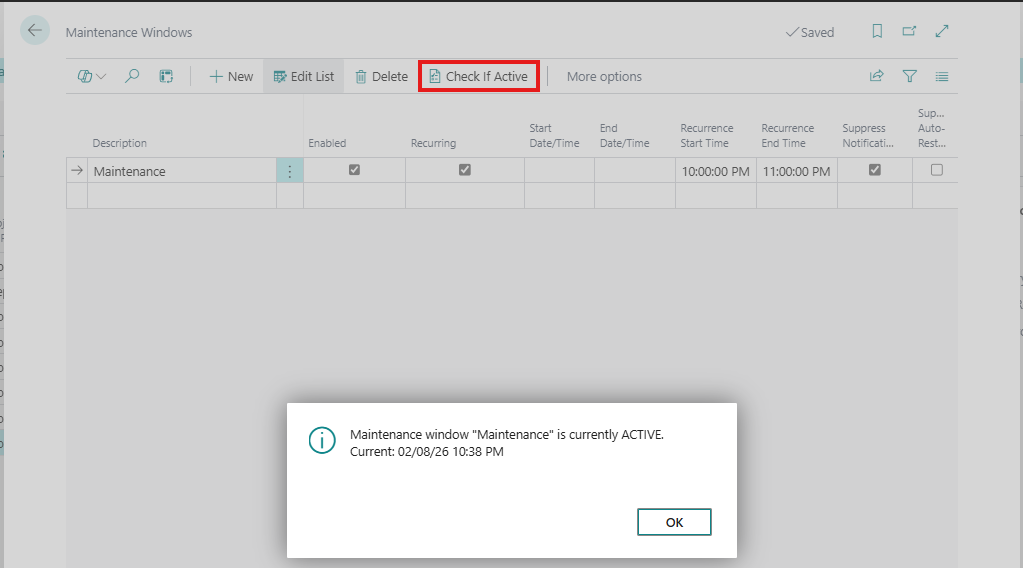Click the search magnifier icon

pyautogui.click(x=132, y=76)
